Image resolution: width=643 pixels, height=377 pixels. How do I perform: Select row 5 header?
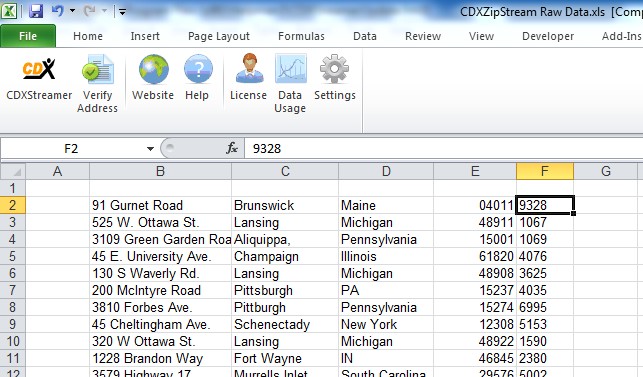coord(13,256)
